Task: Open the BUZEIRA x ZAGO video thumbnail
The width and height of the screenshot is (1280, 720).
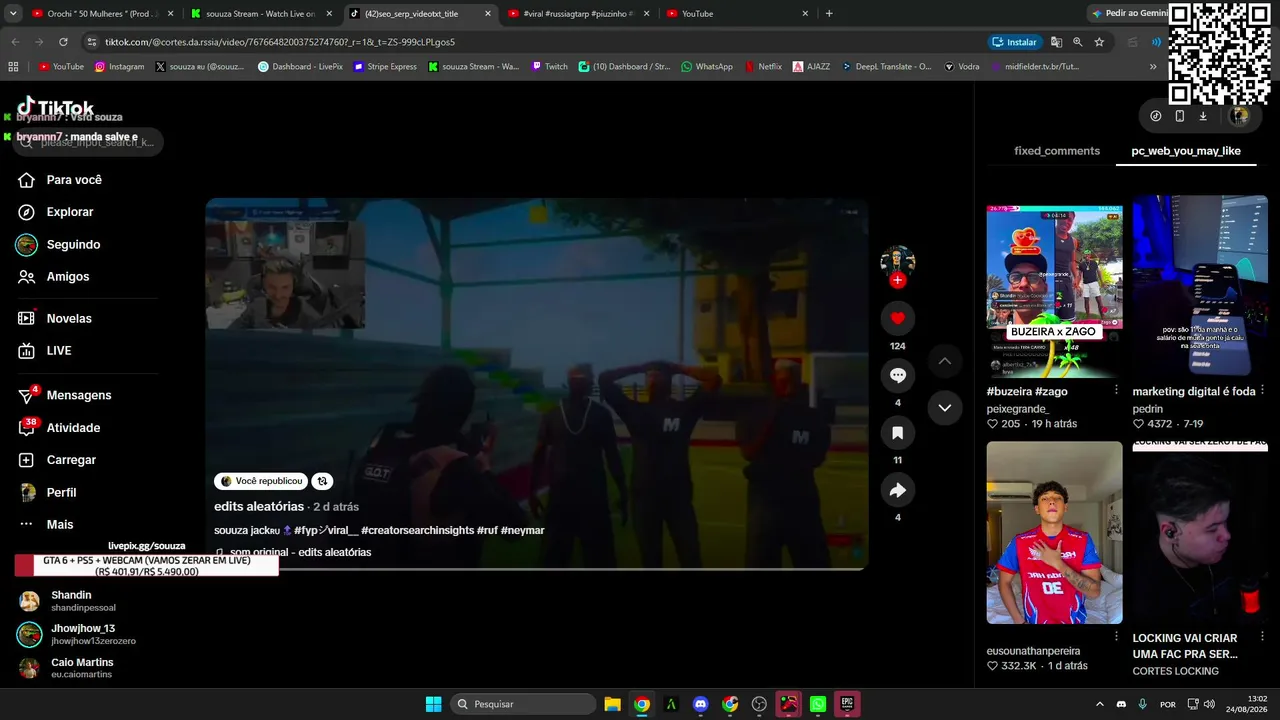Action: coord(1054,286)
